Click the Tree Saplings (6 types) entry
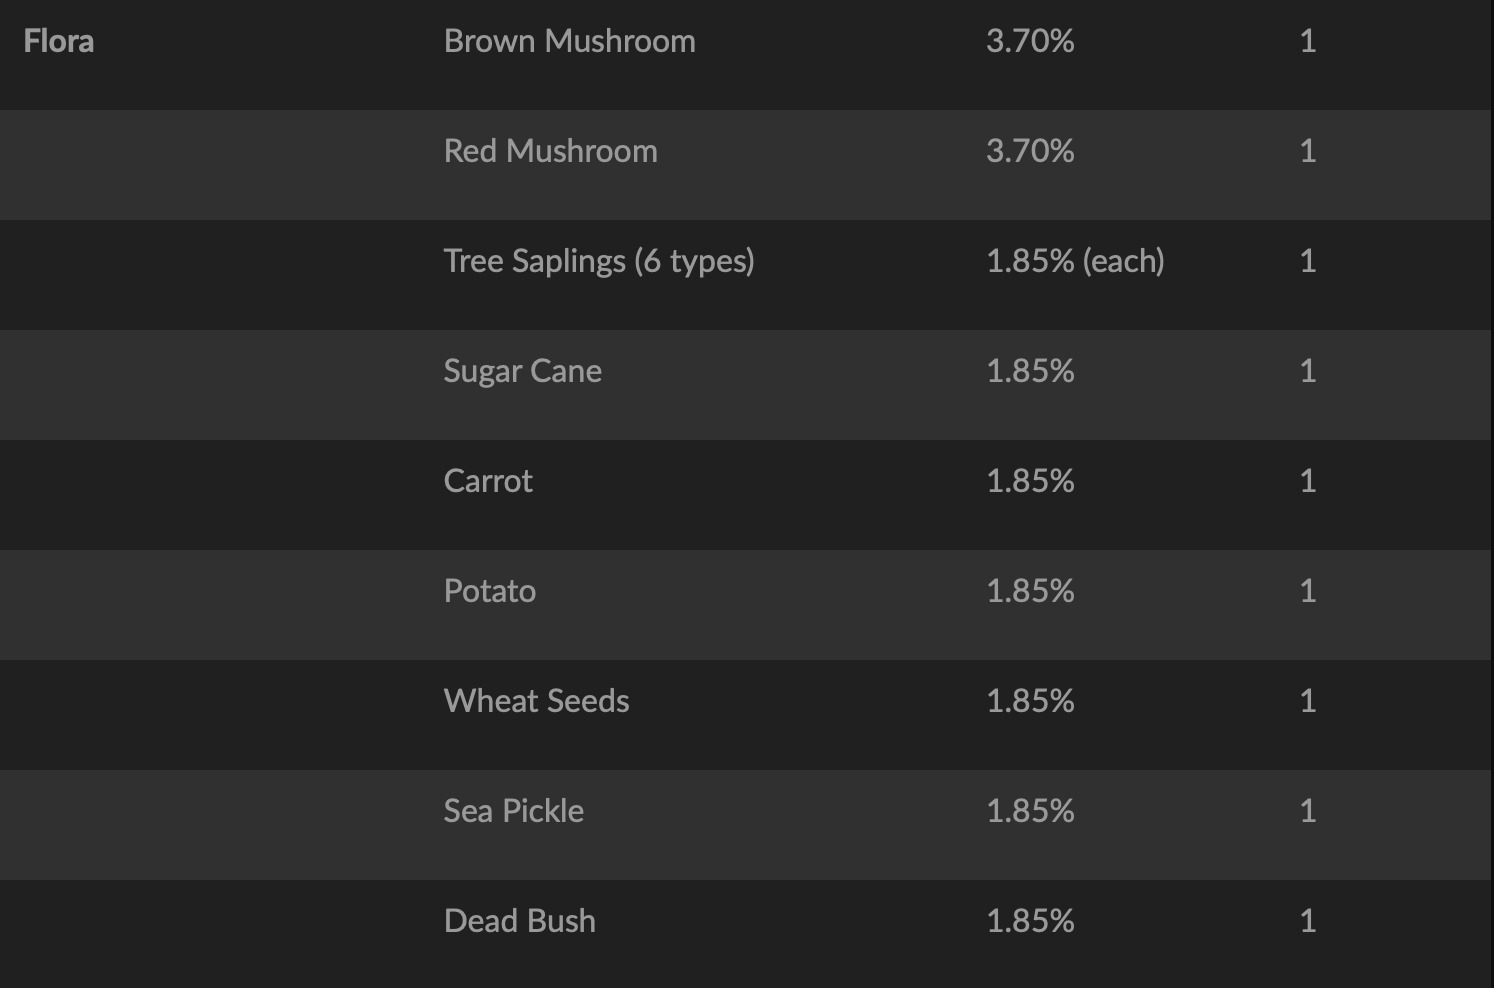Image resolution: width=1494 pixels, height=988 pixels. 598,261
